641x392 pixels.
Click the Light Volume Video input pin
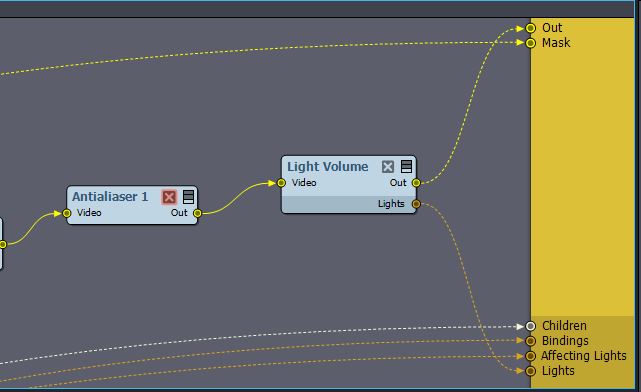click(281, 183)
